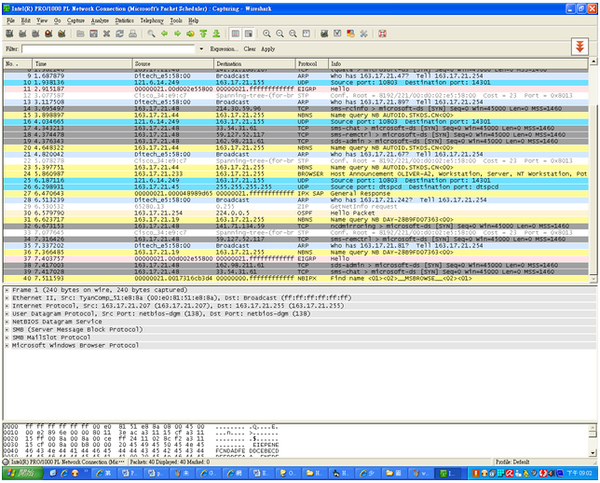600x483 pixels.
Task: Expand SMB MailSlot Protocol node
Action: pos(7,338)
